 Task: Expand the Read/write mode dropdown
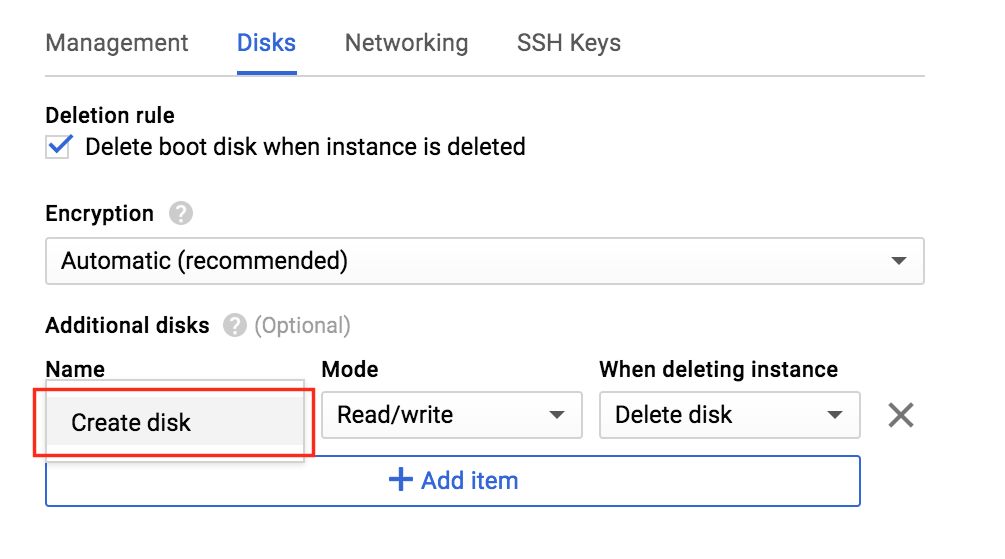[452, 415]
